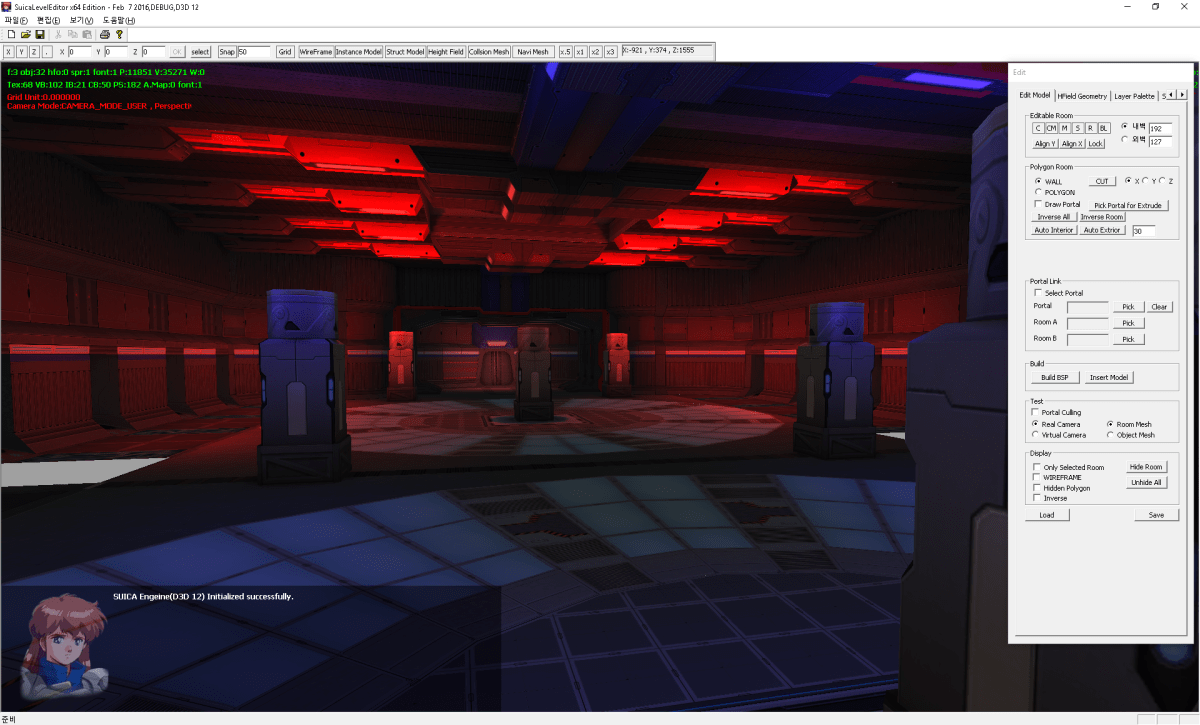Enable the Draw Portal checkbox
The image size is (1200, 725).
pyautogui.click(x=1038, y=204)
